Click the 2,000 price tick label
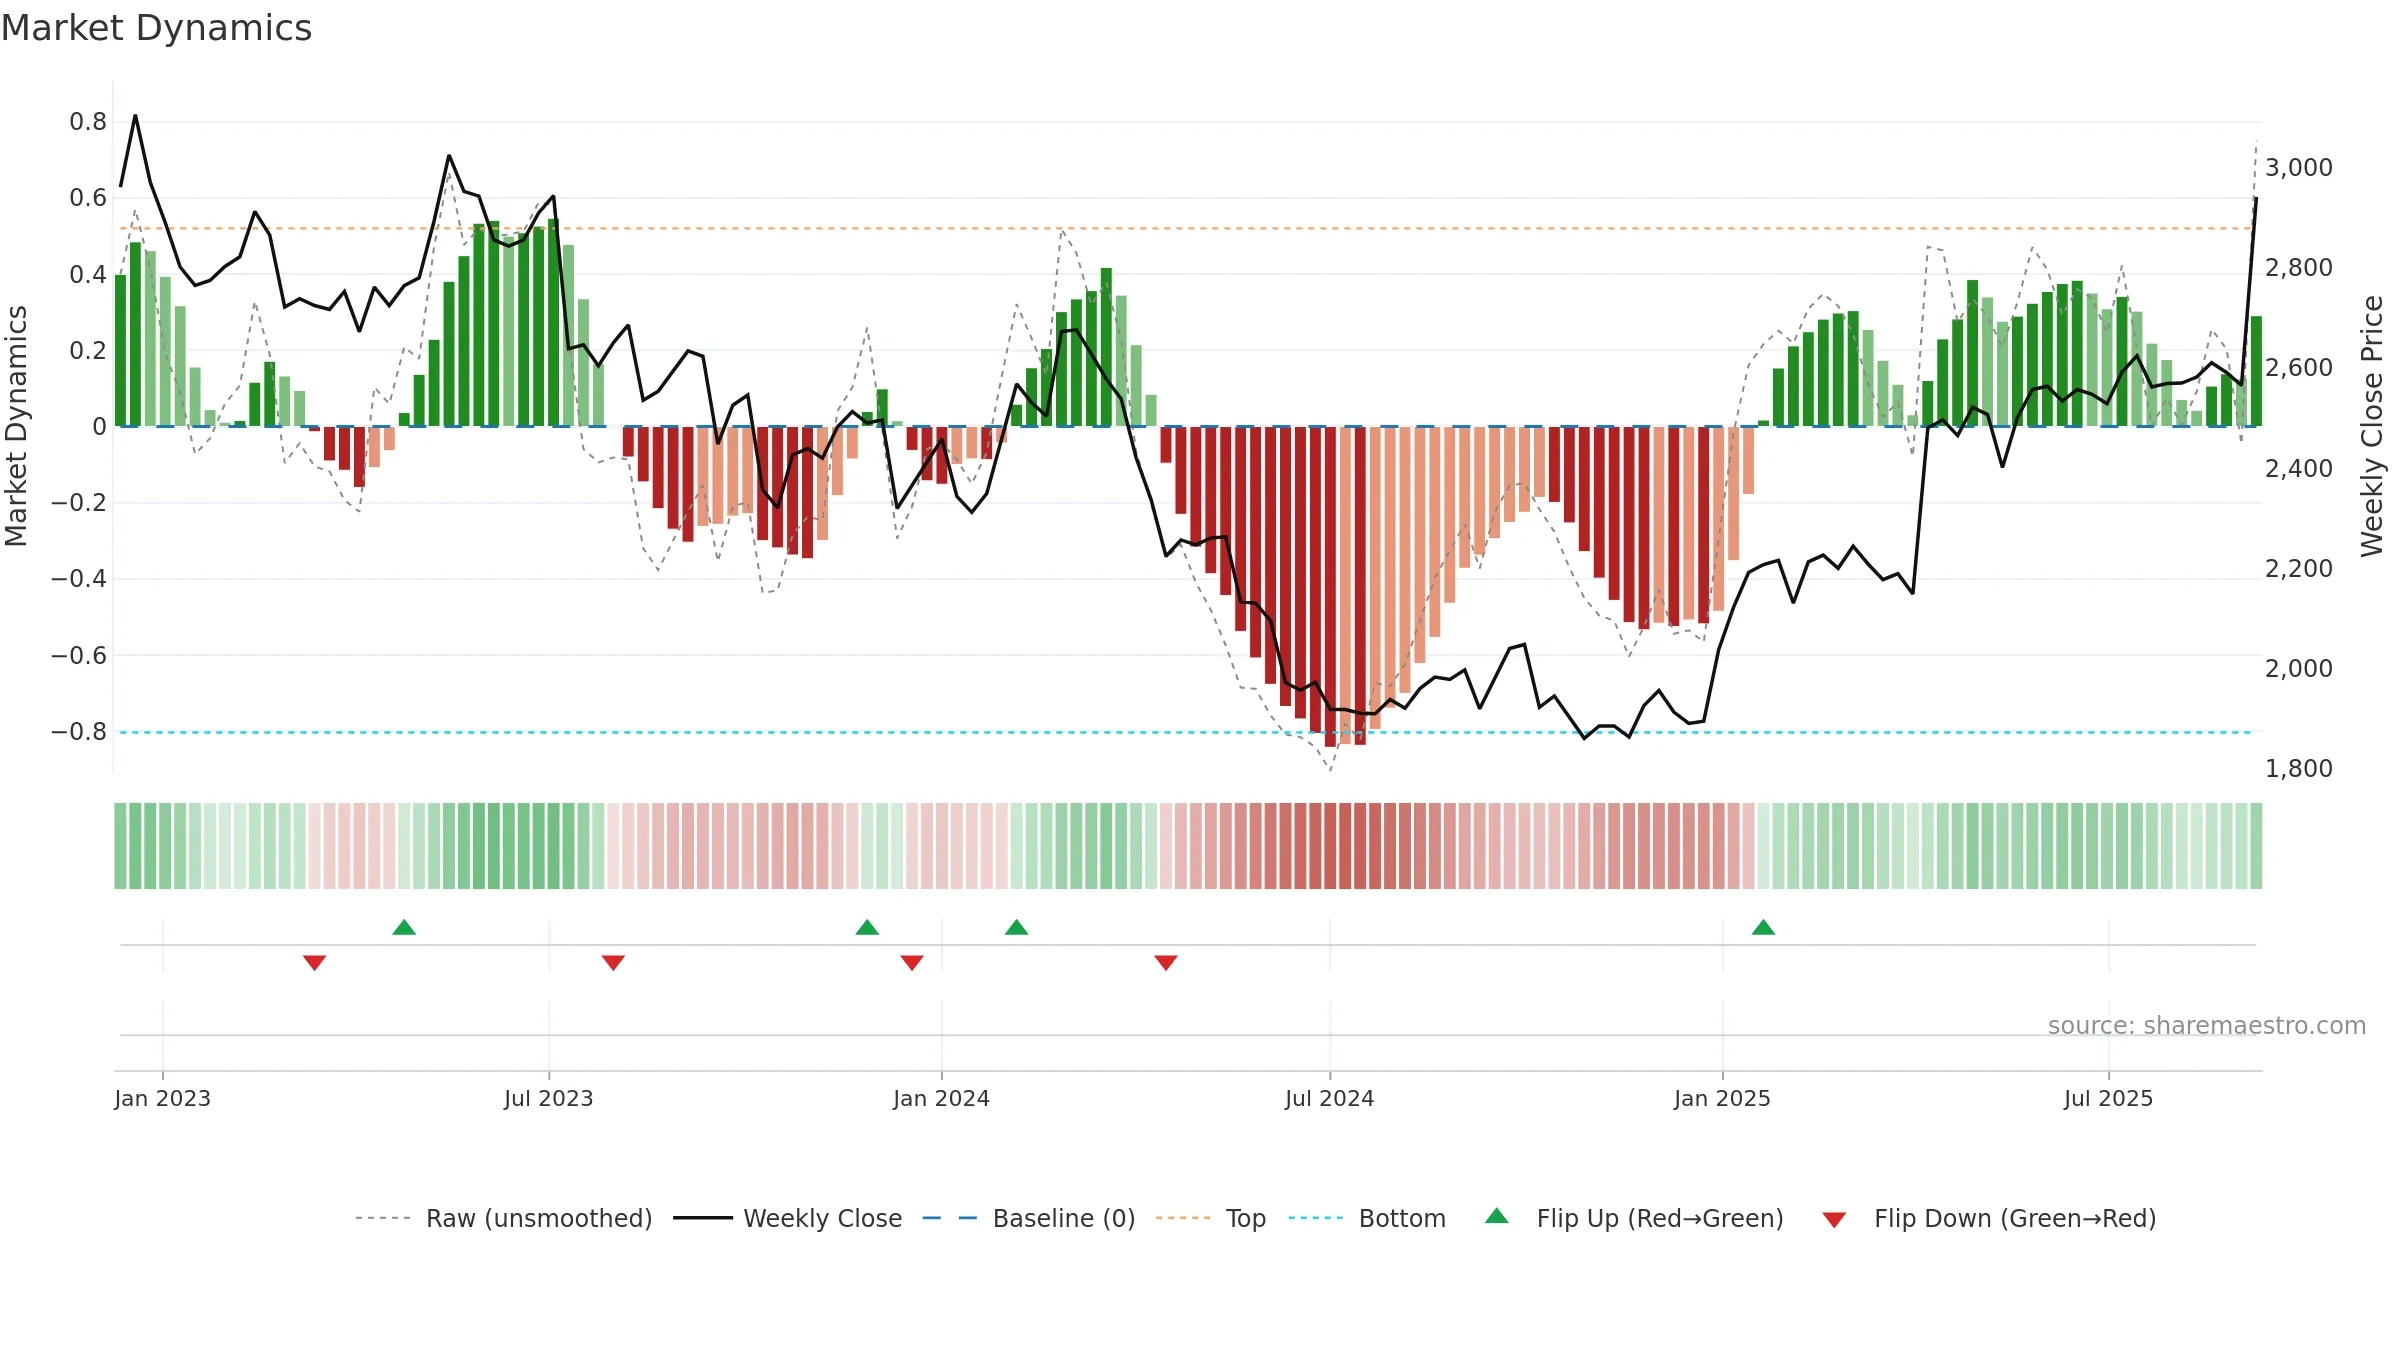 (x=2298, y=668)
